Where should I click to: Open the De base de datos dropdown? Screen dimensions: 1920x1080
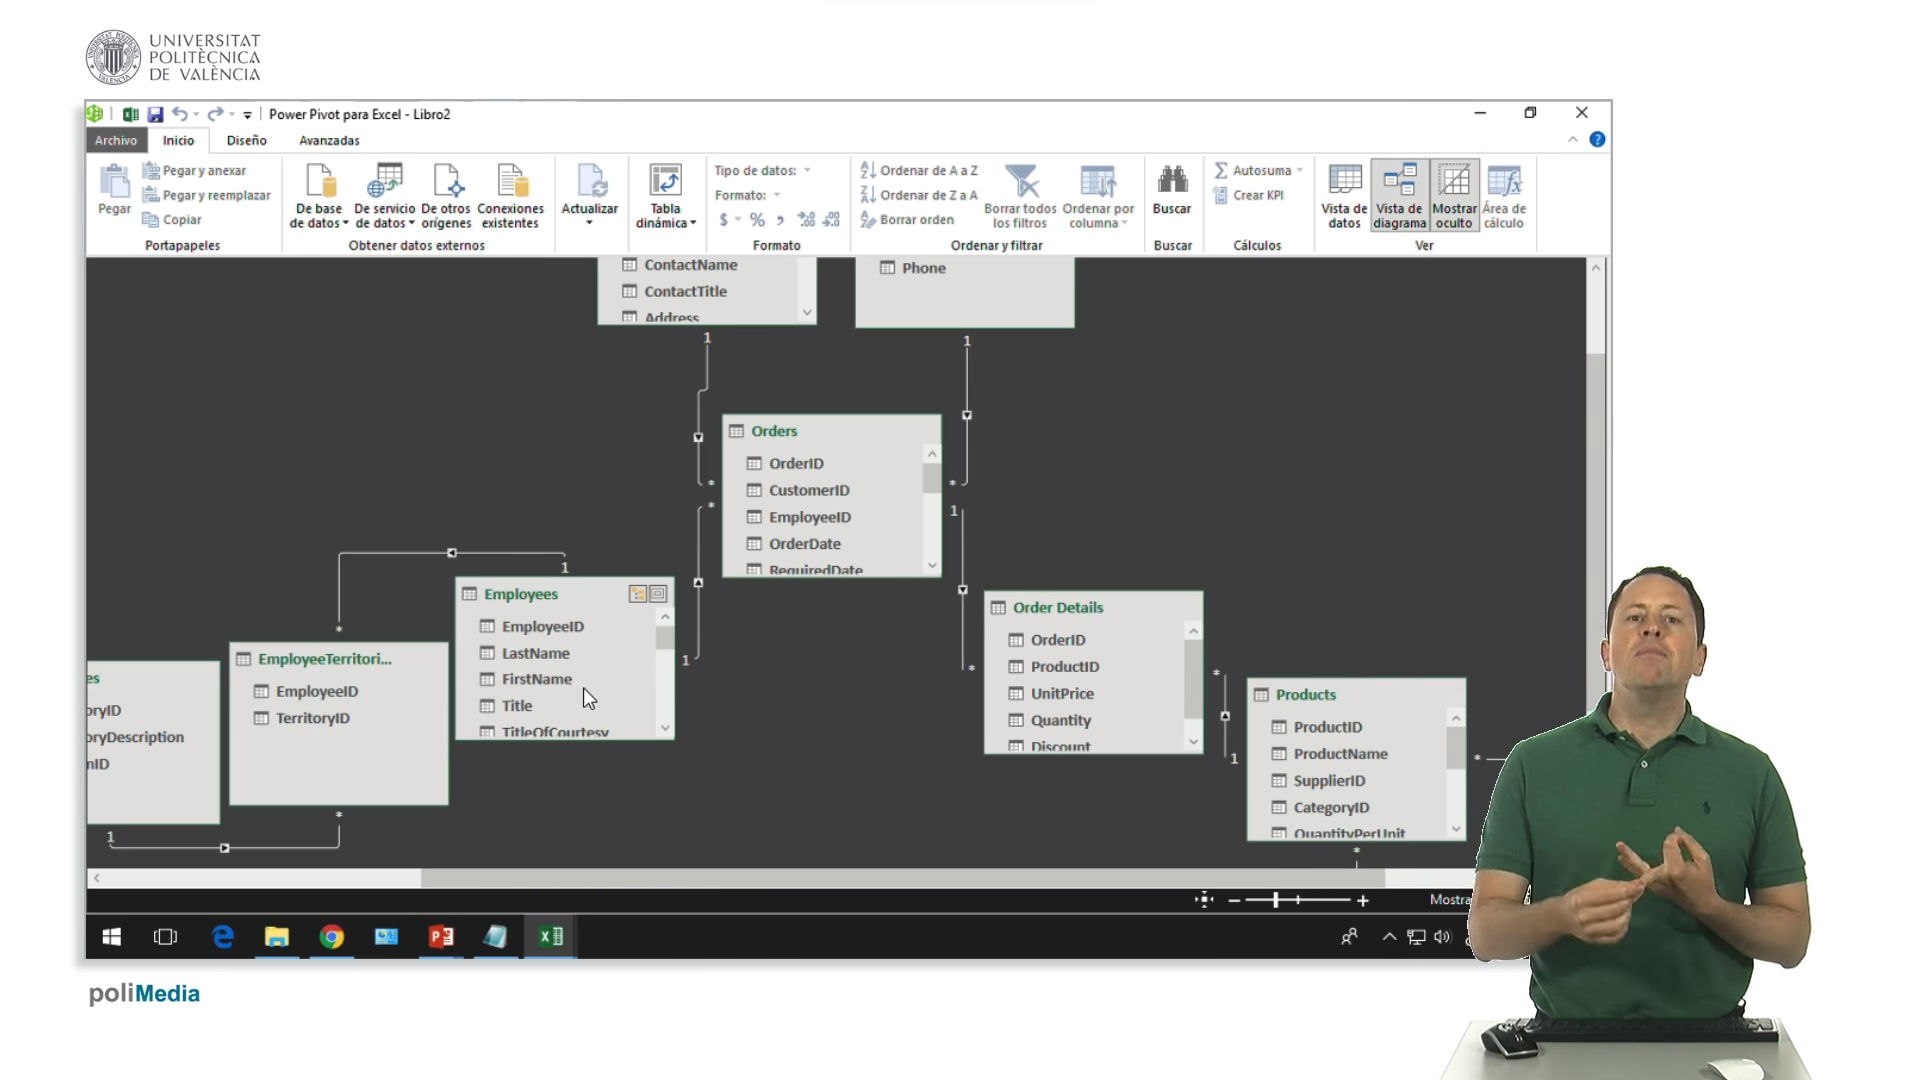pyautogui.click(x=319, y=196)
